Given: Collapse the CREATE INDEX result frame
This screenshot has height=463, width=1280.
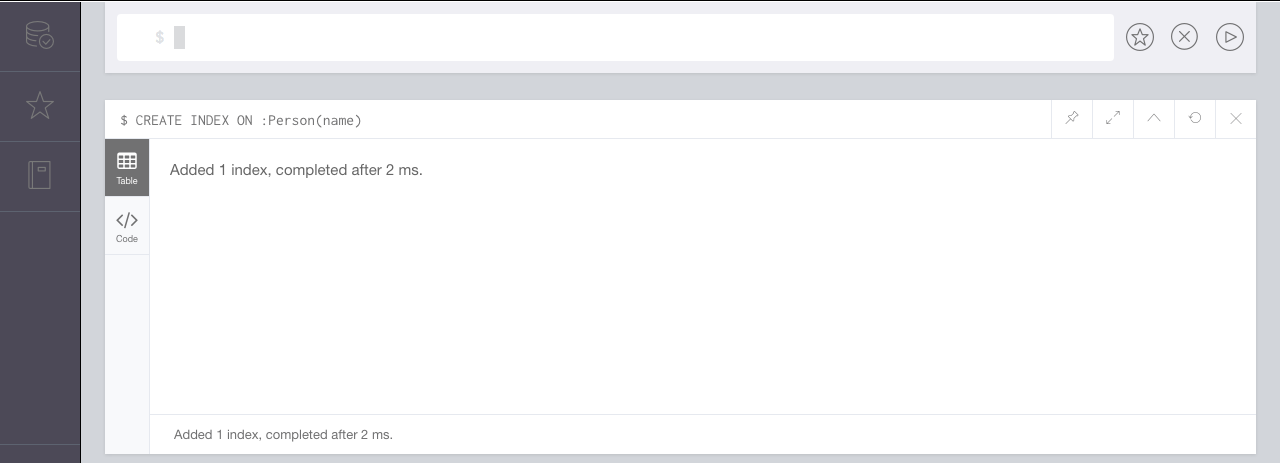Looking at the screenshot, I should pyautogui.click(x=1154, y=119).
